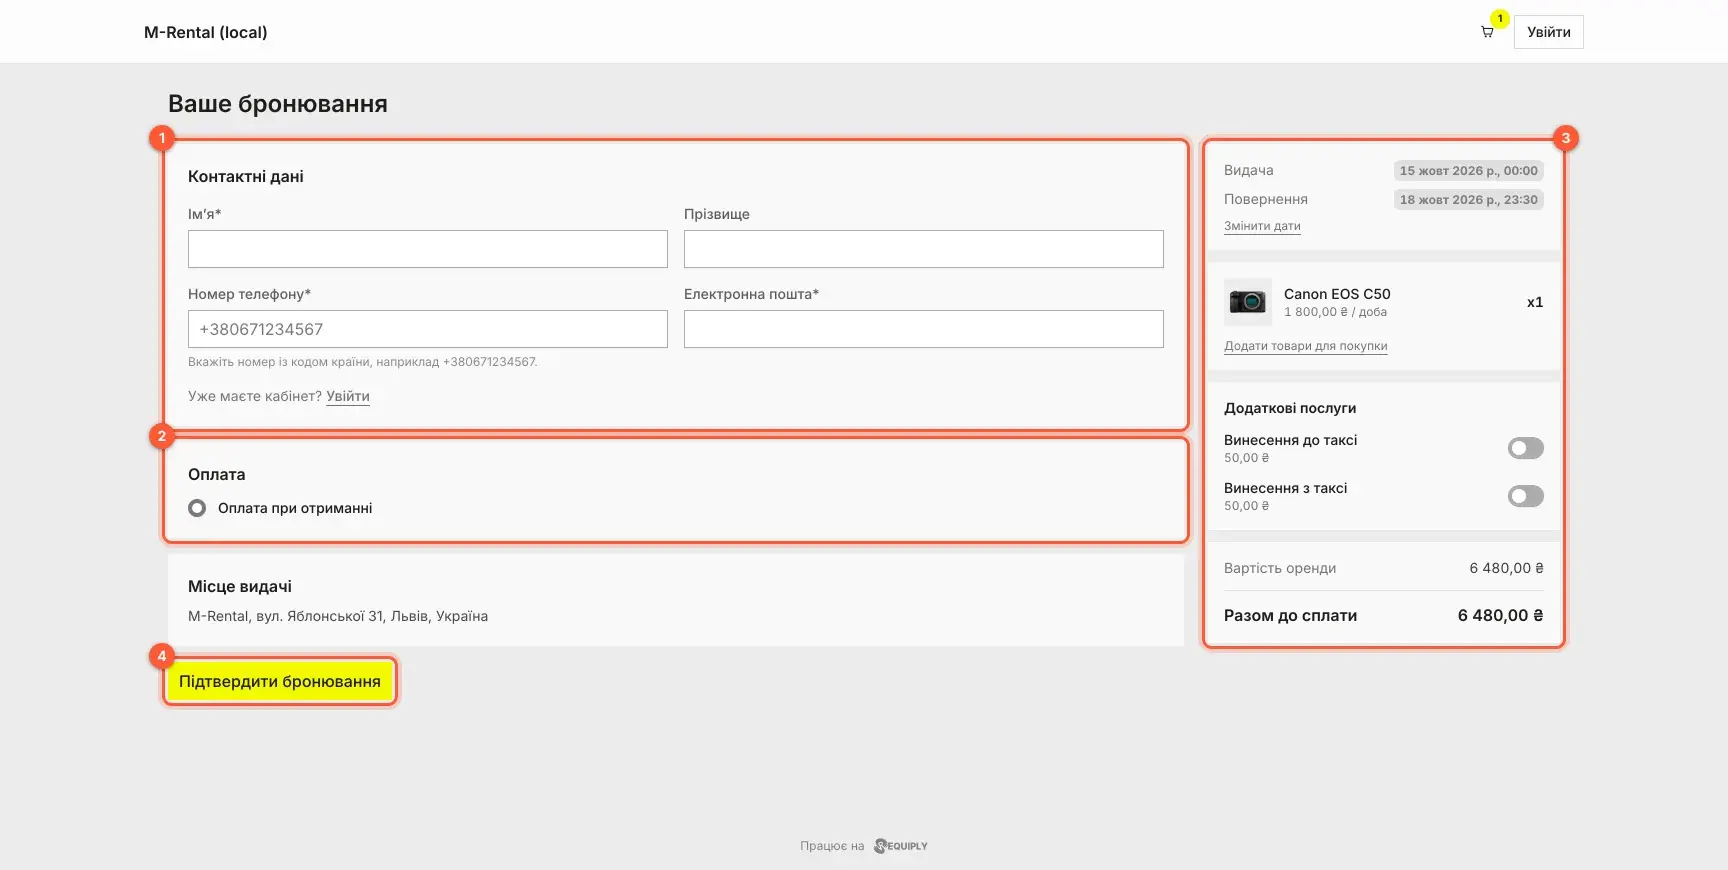Go to M-Rental (local) home title
Viewport: 1728px width, 870px height.
pyautogui.click(x=206, y=32)
